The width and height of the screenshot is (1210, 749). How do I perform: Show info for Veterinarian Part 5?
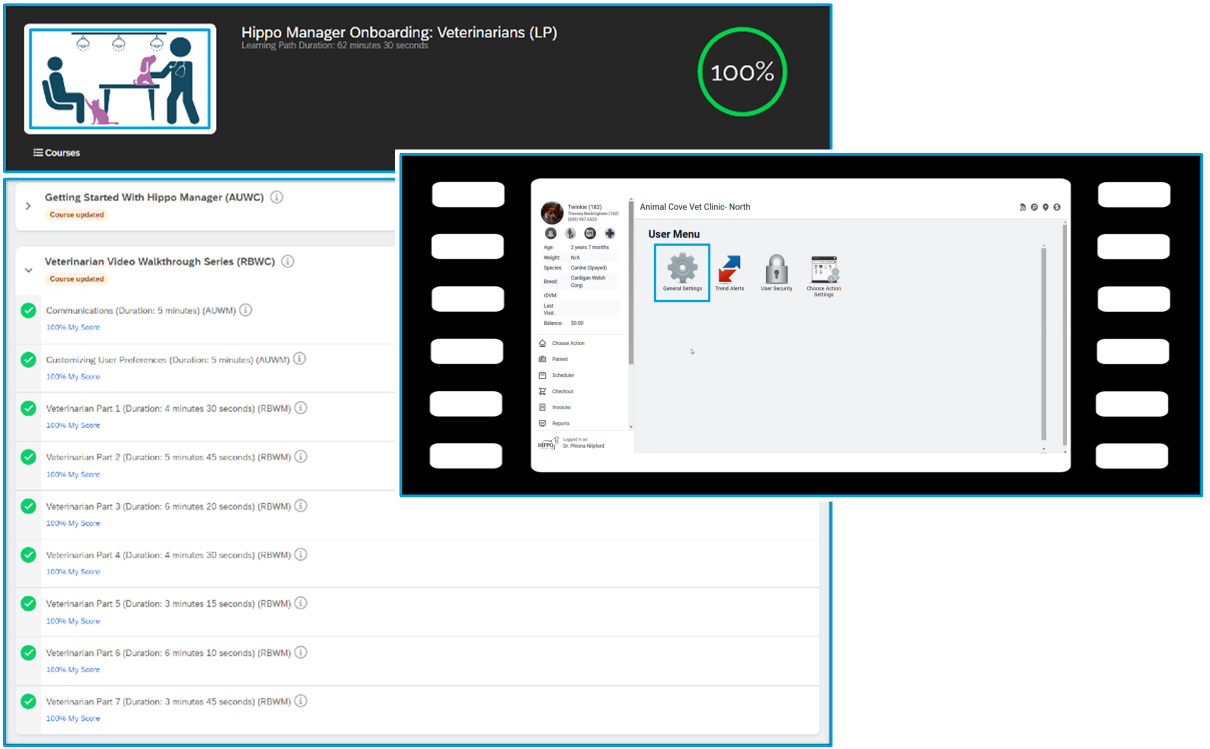point(300,603)
